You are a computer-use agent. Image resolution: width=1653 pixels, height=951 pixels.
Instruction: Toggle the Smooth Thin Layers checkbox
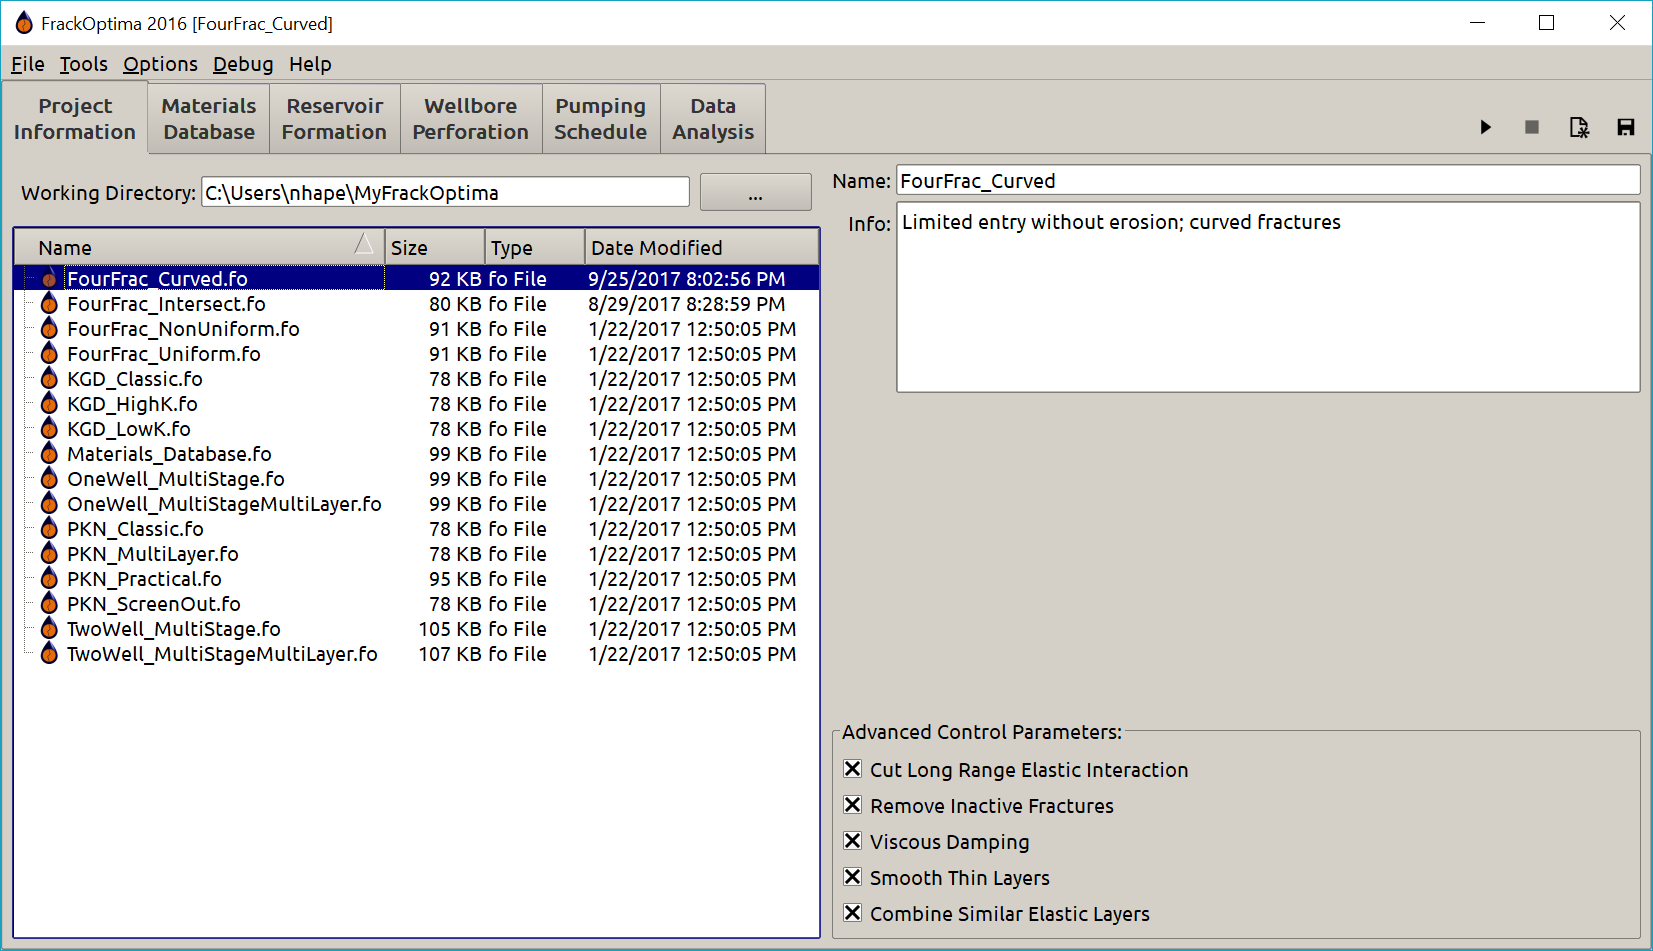tap(852, 877)
